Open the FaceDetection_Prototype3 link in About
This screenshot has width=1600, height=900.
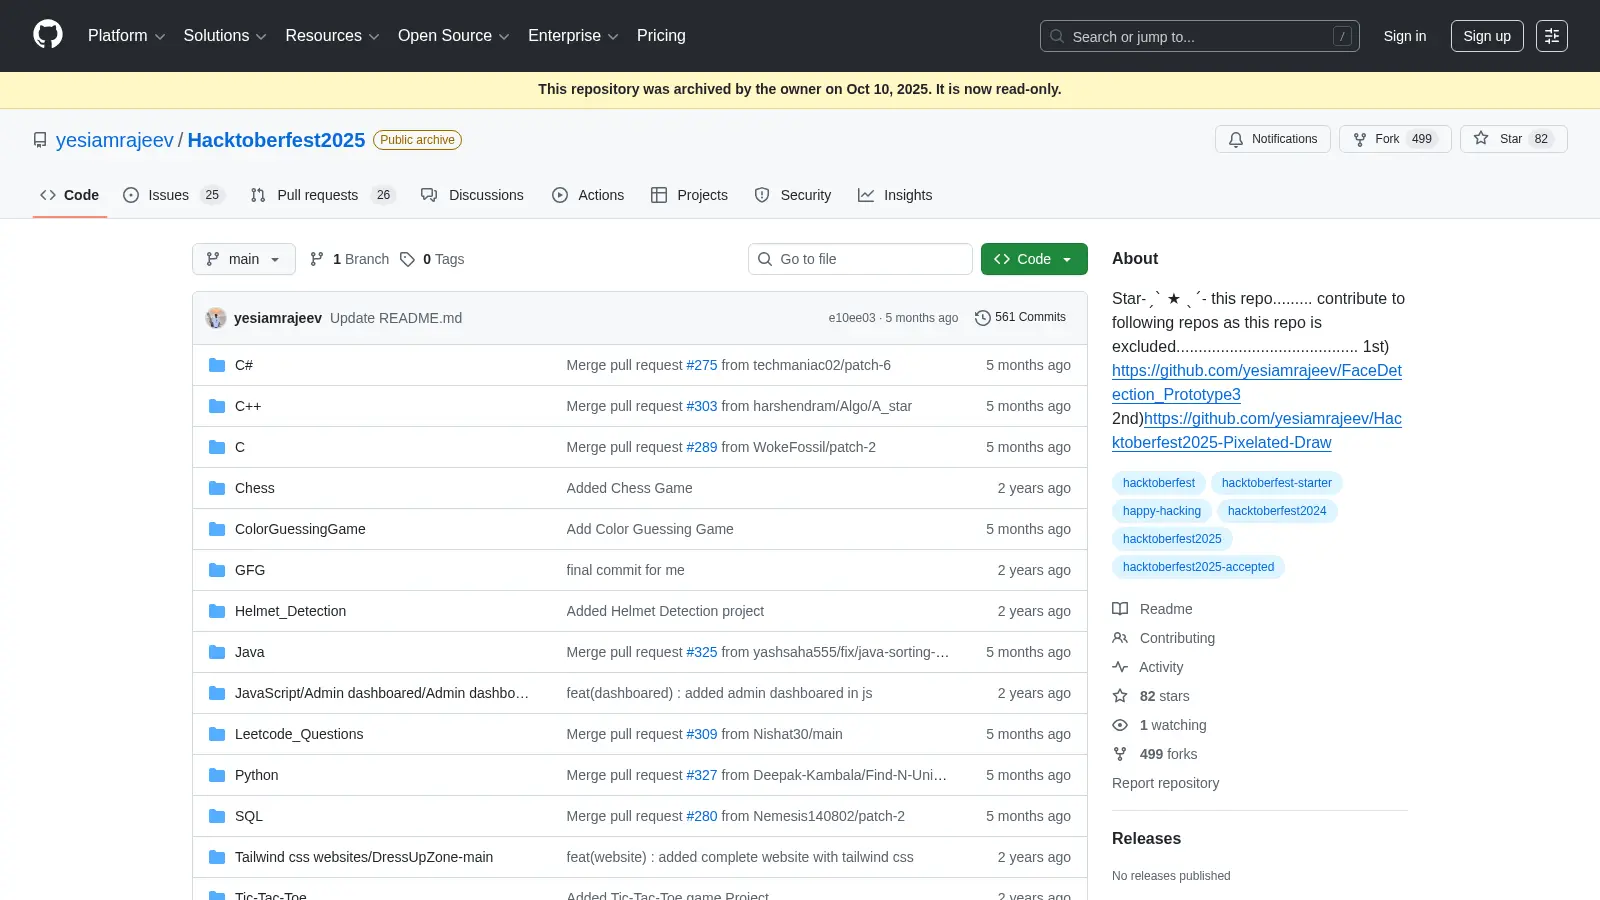click(1257, 382)
